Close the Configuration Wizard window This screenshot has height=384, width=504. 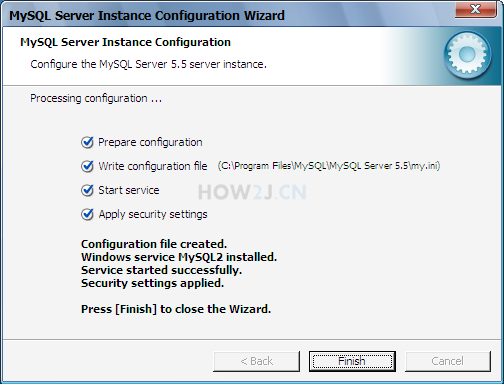[476, 9]
